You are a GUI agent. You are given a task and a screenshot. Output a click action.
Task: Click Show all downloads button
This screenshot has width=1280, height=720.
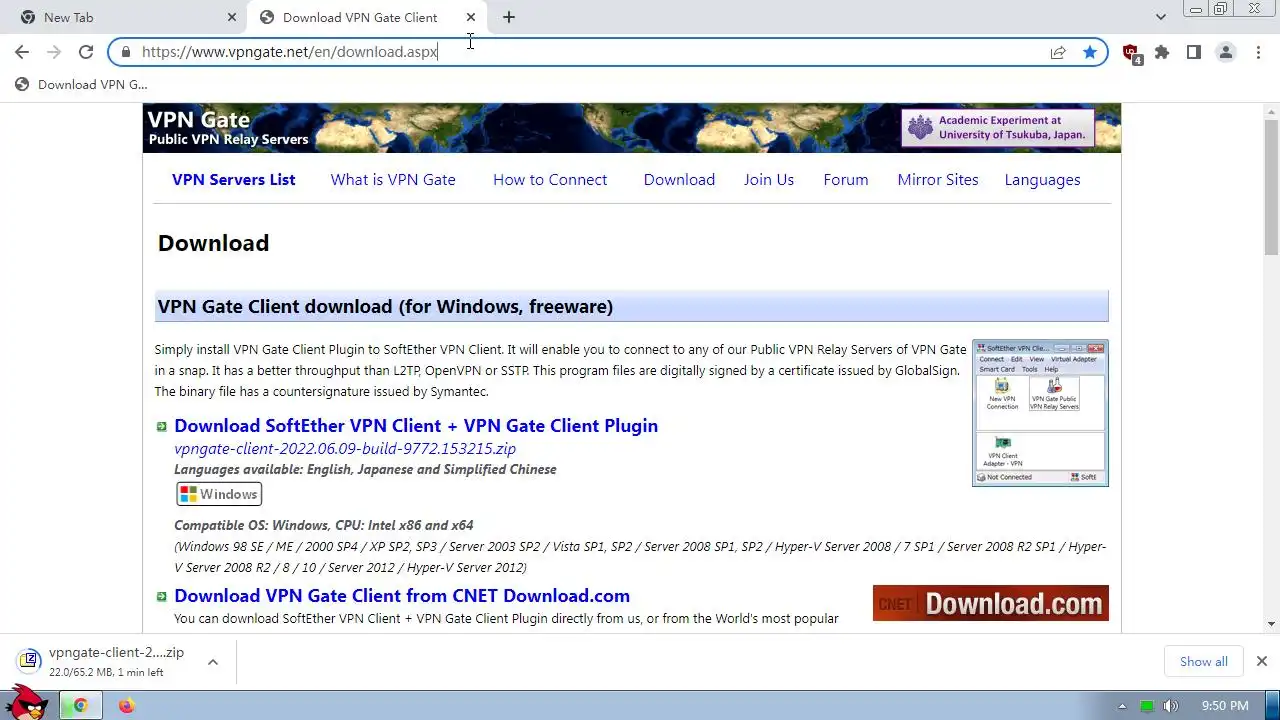pyautogui.click(x=1204, y=661)
